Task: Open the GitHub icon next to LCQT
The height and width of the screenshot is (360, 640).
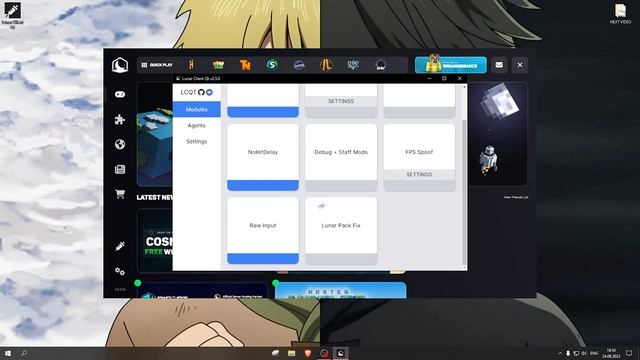Action: pyautogui.click(x=201, y=92)
